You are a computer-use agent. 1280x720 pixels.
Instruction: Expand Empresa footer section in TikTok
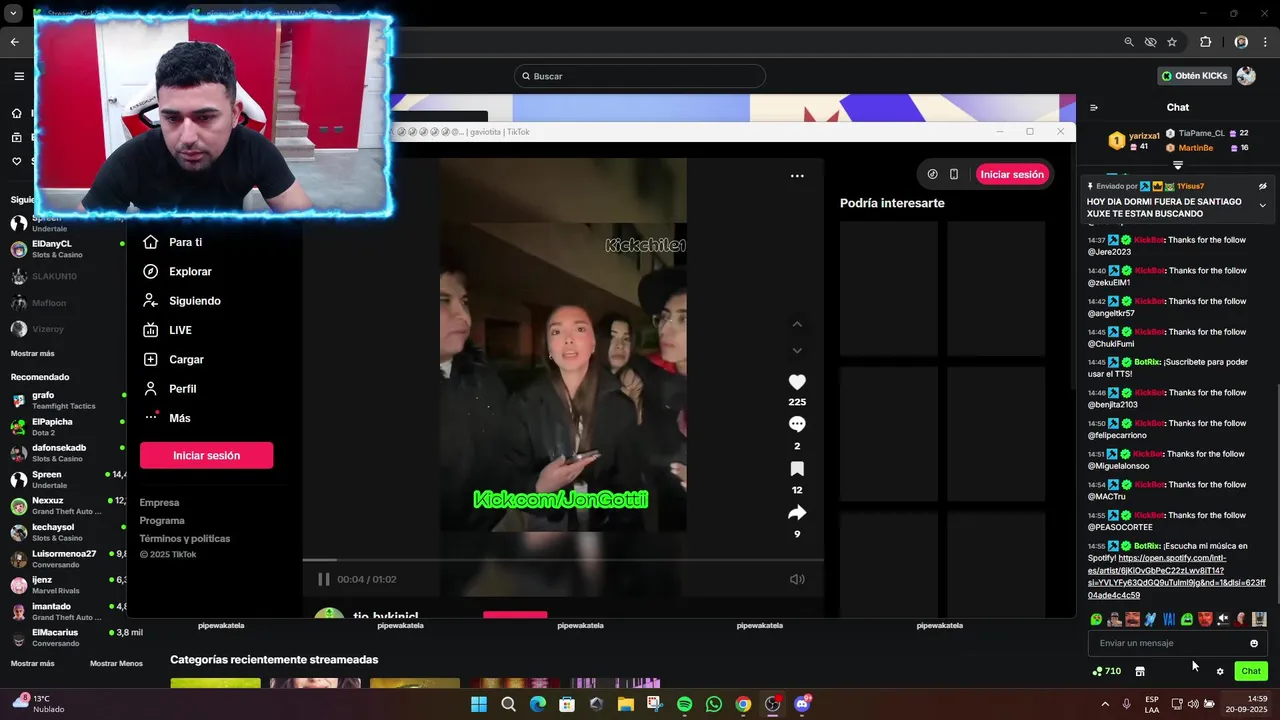coord(159,503)
